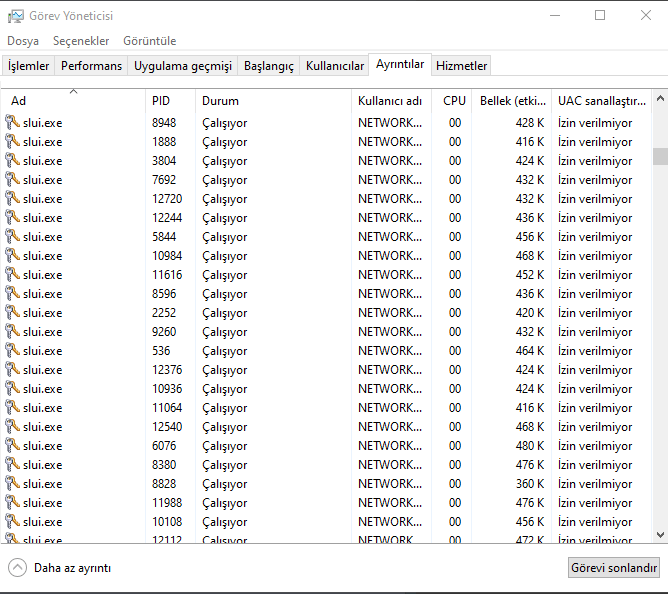
Task: Click the slui.exe icon for PID 11988
Action: 12,503
